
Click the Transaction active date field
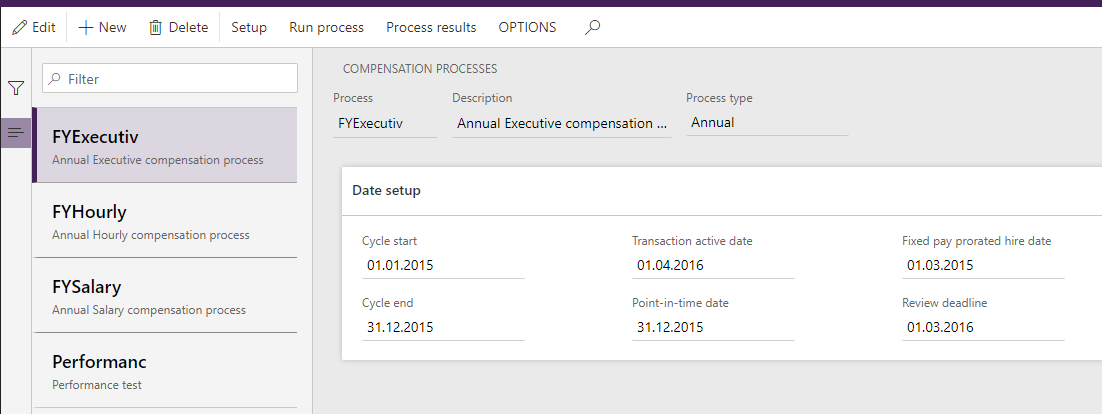[x=712, y=266]
